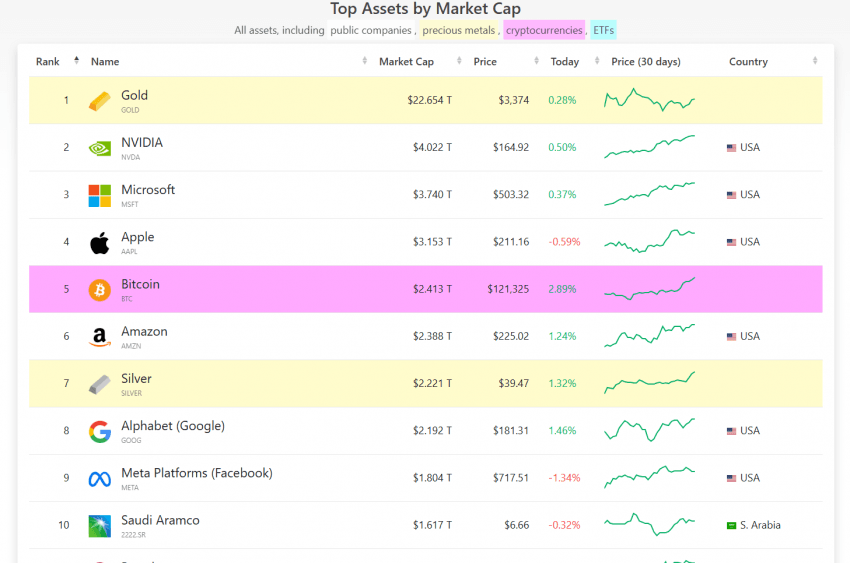This screenshot has height=563, width=850.
Task: Click Microsoft 30-day price chart
Action: [x=649, y=194]
